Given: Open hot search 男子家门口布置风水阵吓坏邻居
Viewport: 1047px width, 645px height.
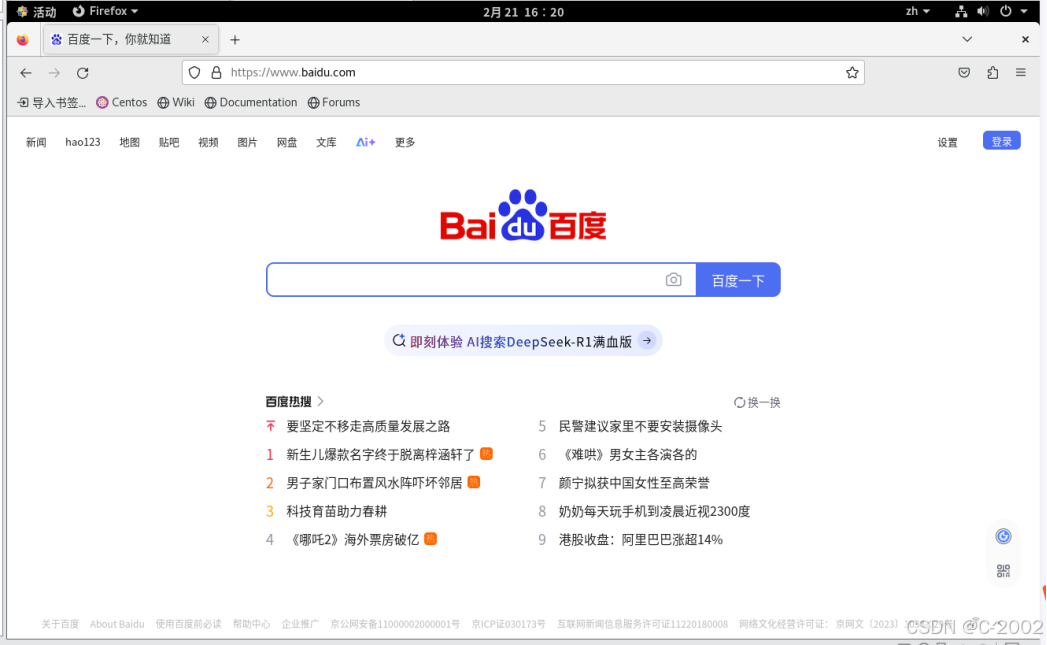Looking at the screenshot, I should (x=374, y=483).
